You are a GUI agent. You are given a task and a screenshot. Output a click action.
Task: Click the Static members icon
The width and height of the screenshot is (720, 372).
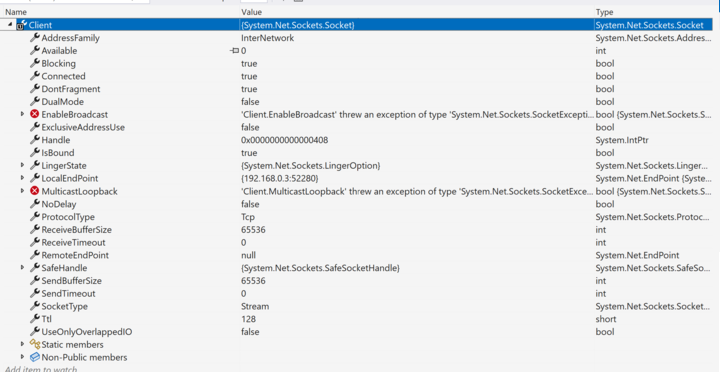click(x=34, y=344)
